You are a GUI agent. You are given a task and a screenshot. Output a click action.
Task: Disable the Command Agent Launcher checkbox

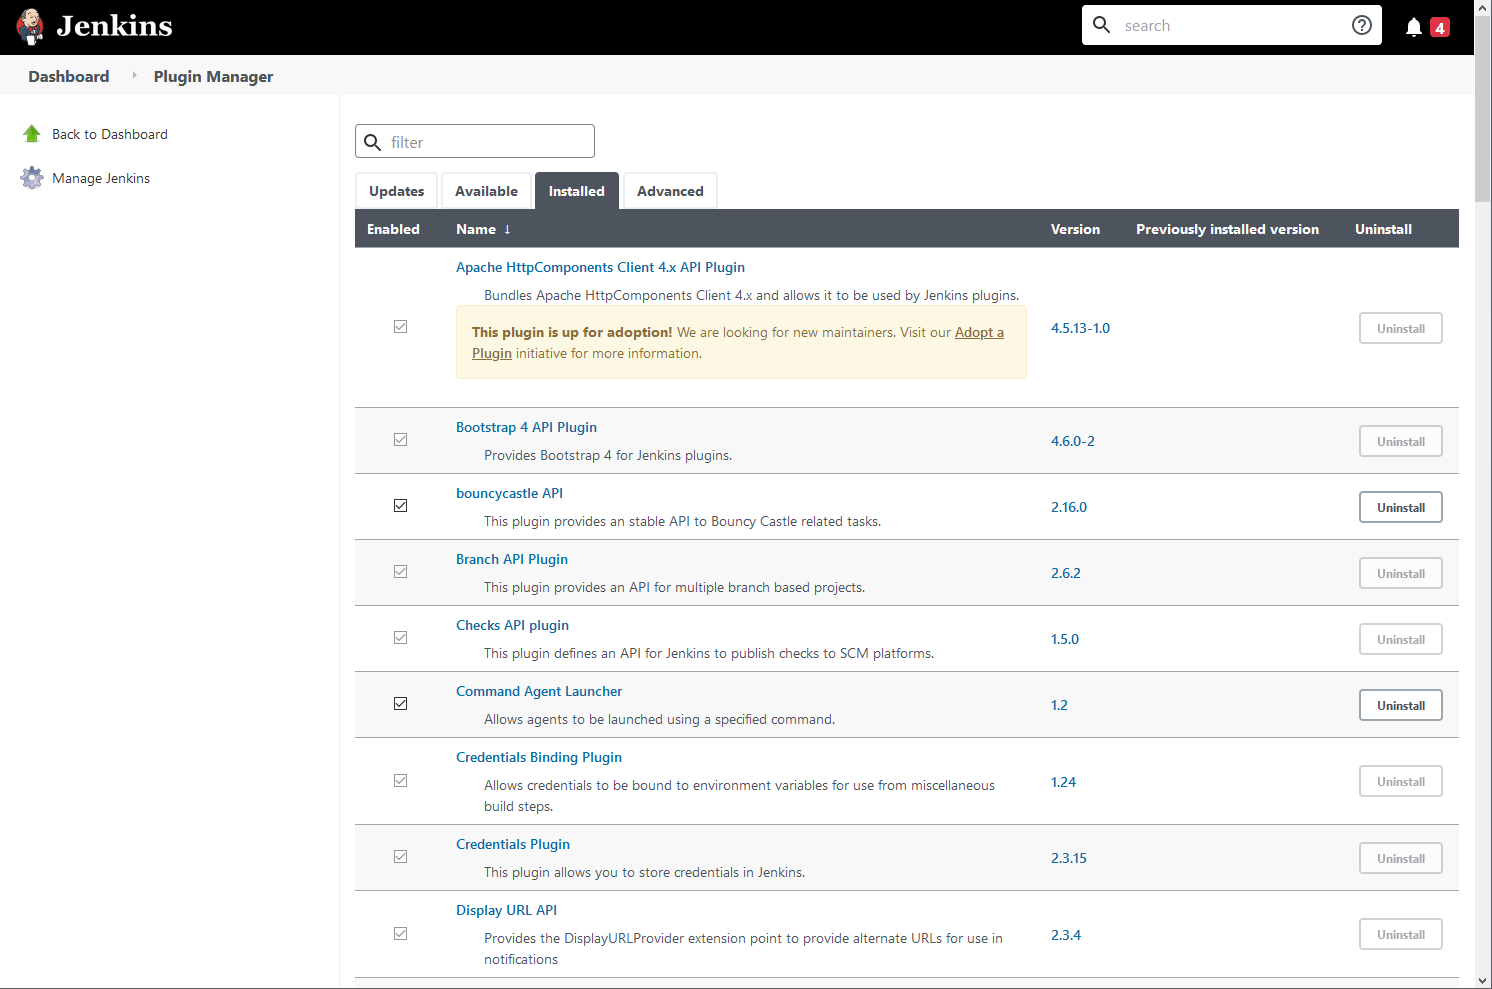400,704
